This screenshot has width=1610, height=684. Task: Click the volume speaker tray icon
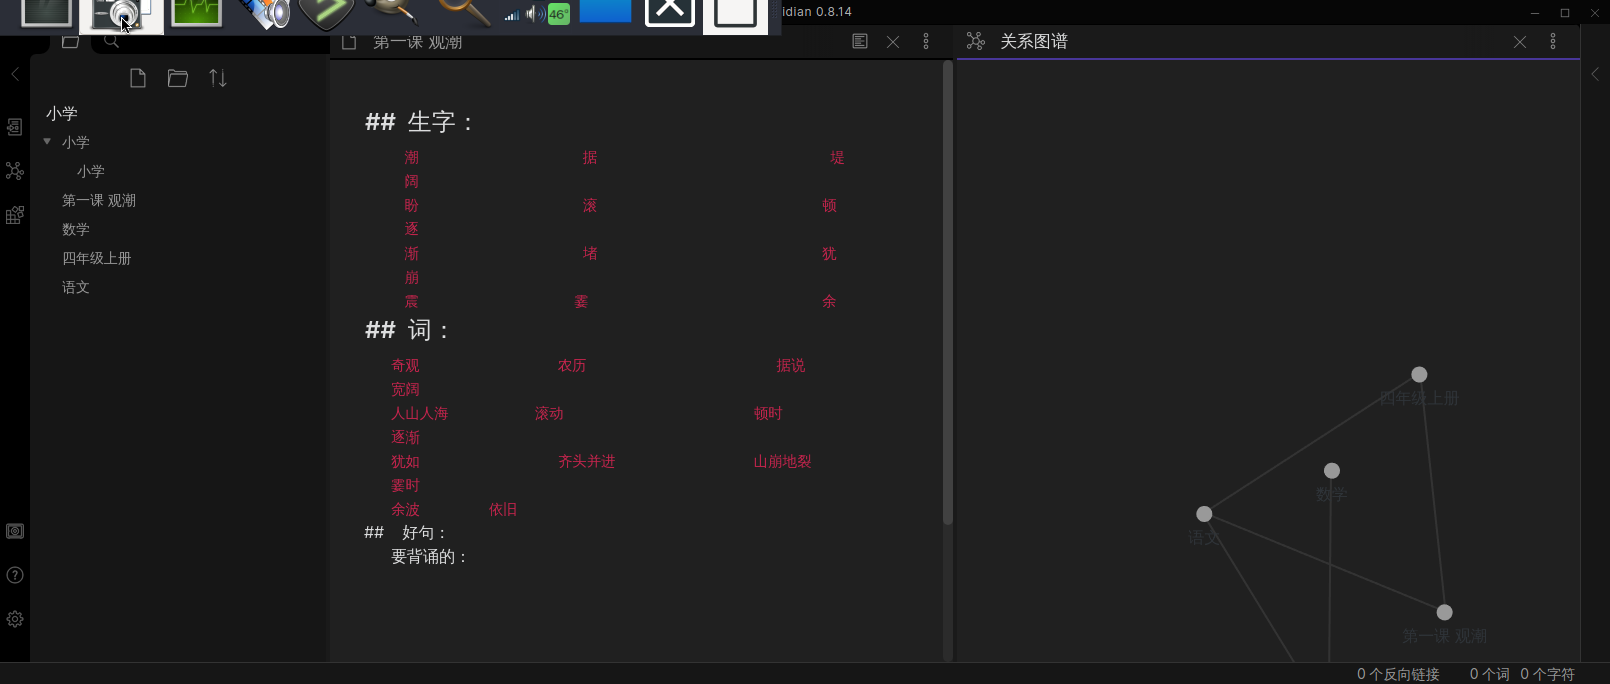(x=535, y=14)
